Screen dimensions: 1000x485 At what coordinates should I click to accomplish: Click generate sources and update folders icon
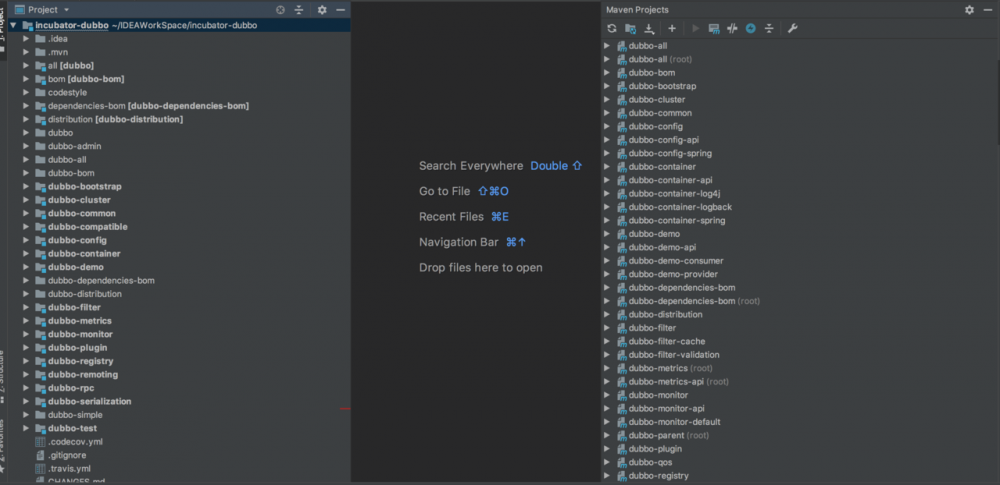630,29
